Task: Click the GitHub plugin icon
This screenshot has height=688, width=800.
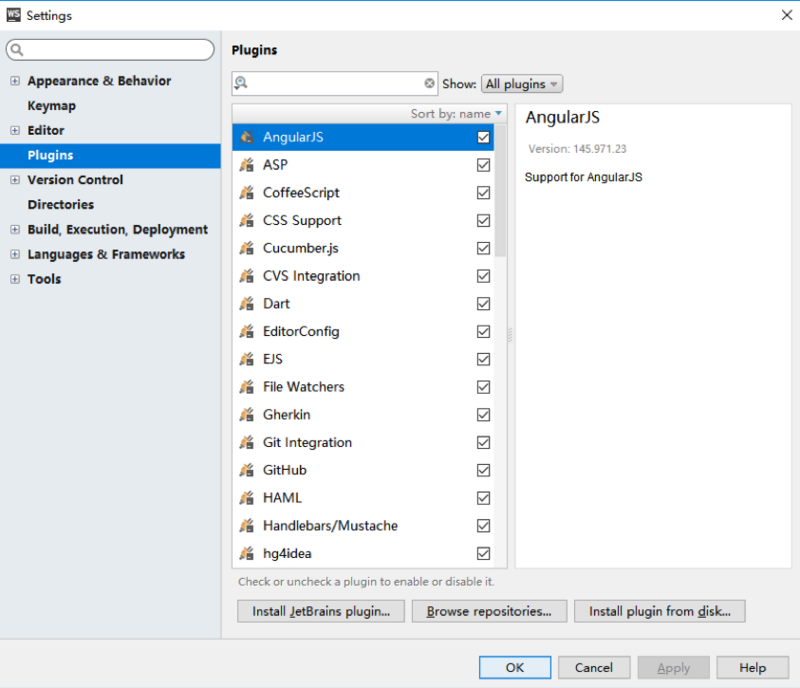Action: click(247, 470)
